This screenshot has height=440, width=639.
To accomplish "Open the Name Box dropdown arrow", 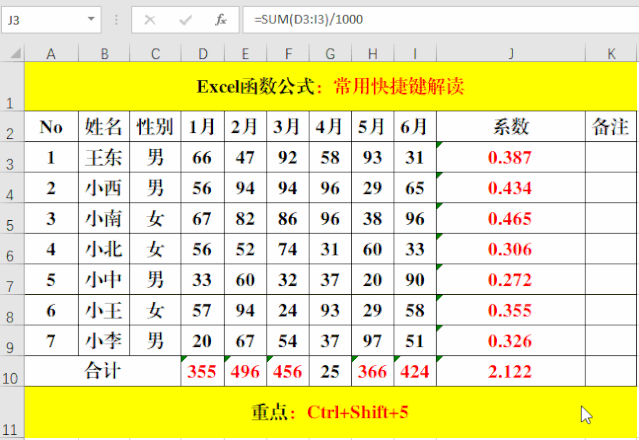I will pos(91,19).
